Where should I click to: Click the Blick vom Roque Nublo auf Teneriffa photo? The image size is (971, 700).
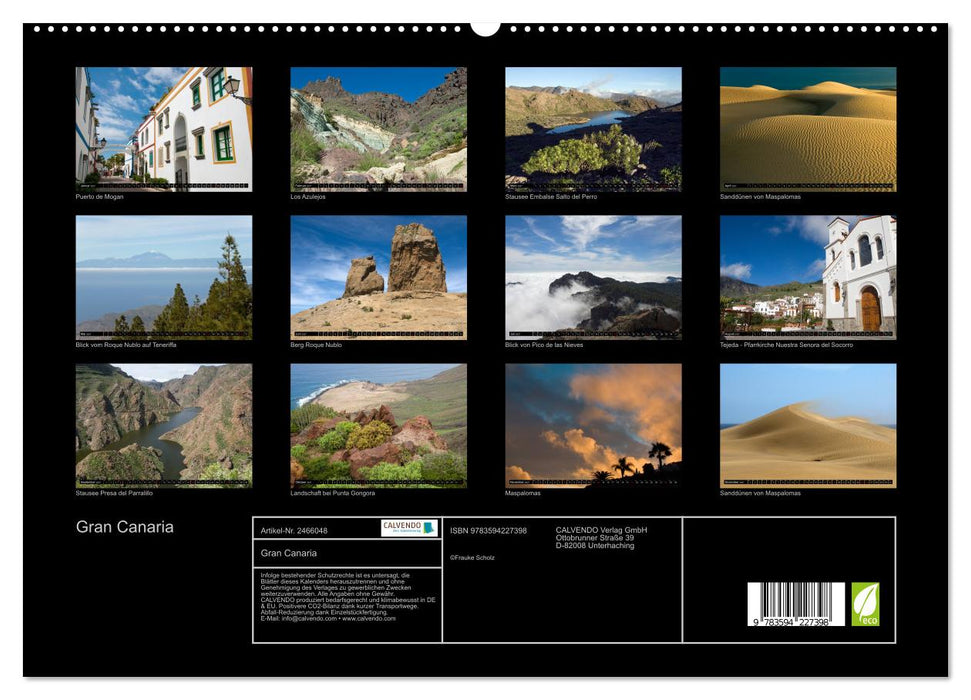point(164,278)
